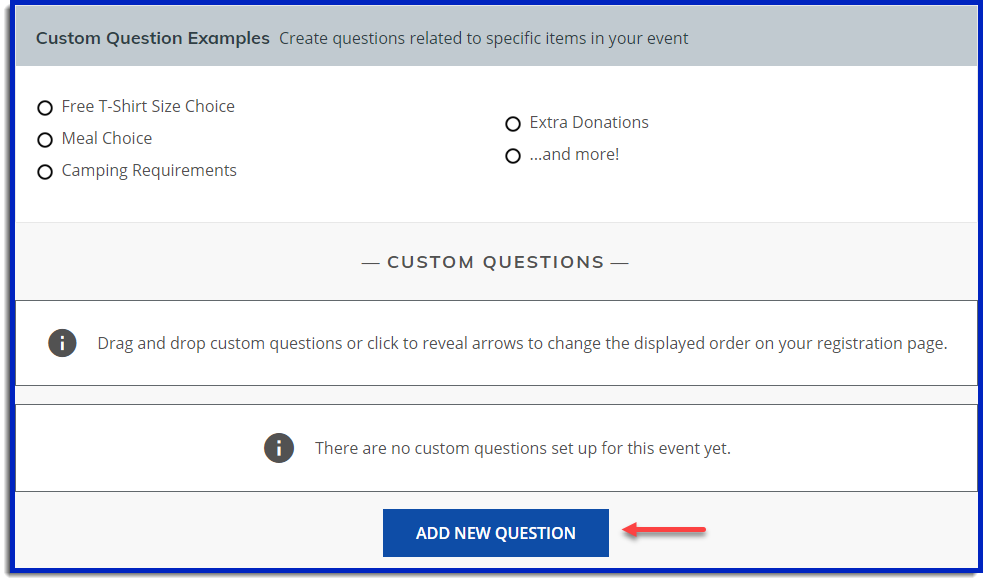
Task: Click the Free T-Shirt Size Choice text
Action: coord(148,107)
